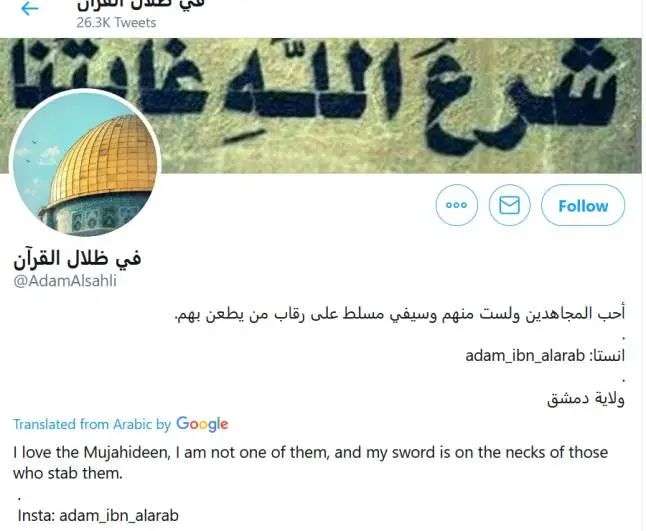646x531 pixels.
Task: Click the profile title in the top bar
Action: pos(140,4)
